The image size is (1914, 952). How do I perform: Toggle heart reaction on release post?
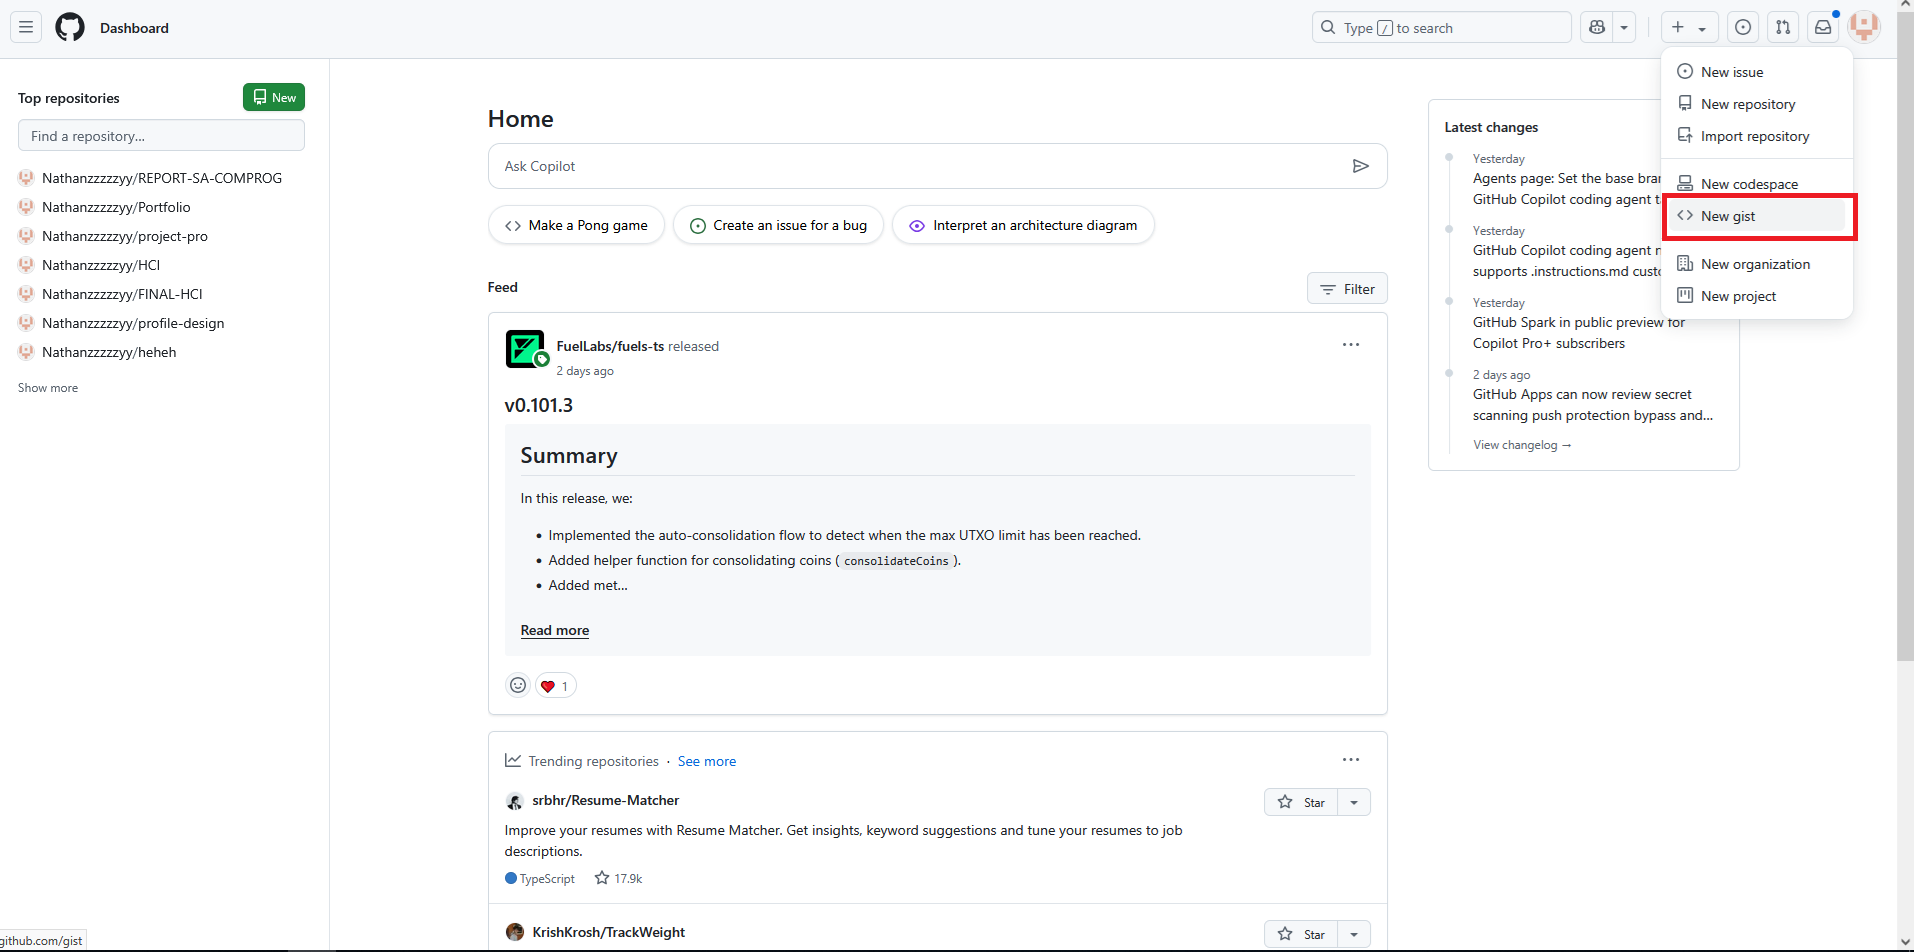click(555, 686)
